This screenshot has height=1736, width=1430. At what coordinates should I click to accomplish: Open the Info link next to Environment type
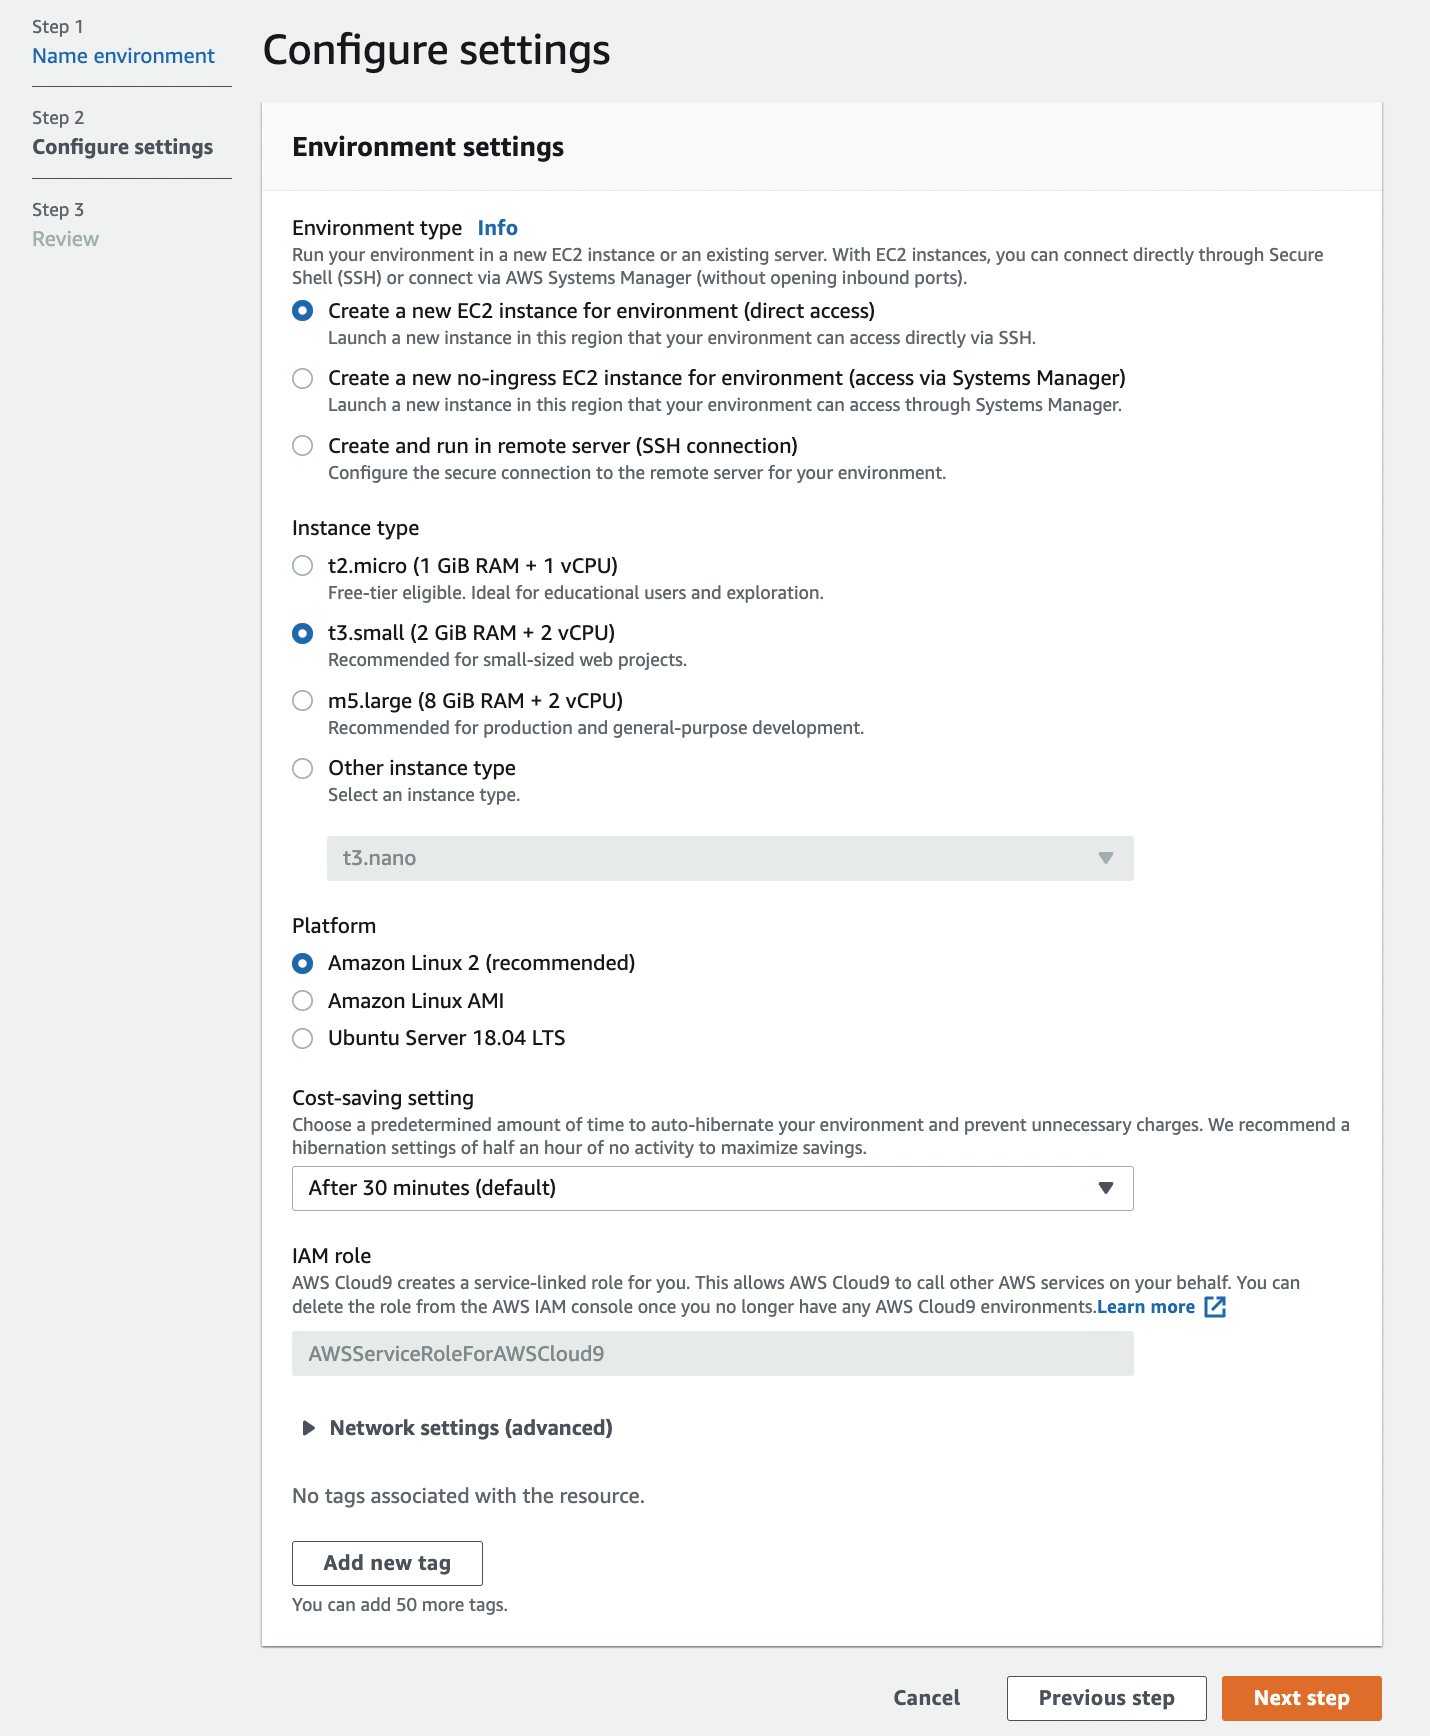click(x=497, y=228)
